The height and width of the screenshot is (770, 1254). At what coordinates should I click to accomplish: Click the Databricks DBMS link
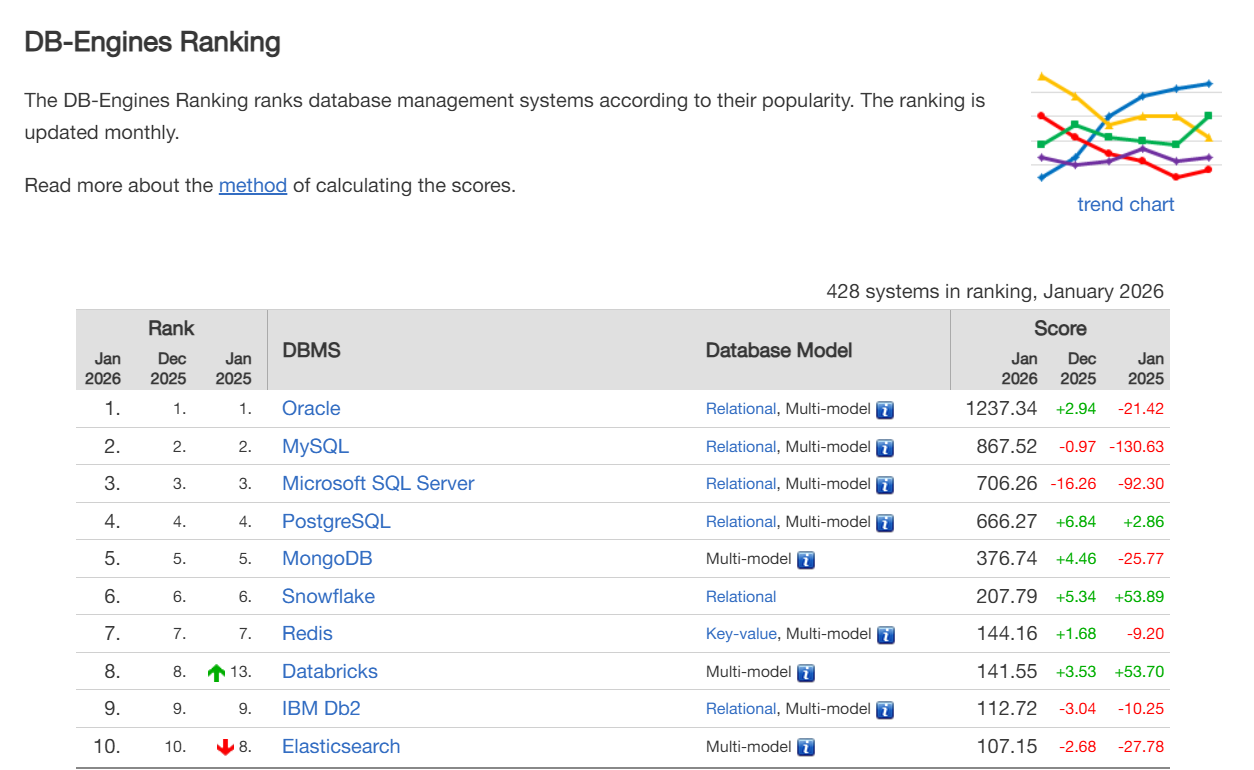click(330, 671)
